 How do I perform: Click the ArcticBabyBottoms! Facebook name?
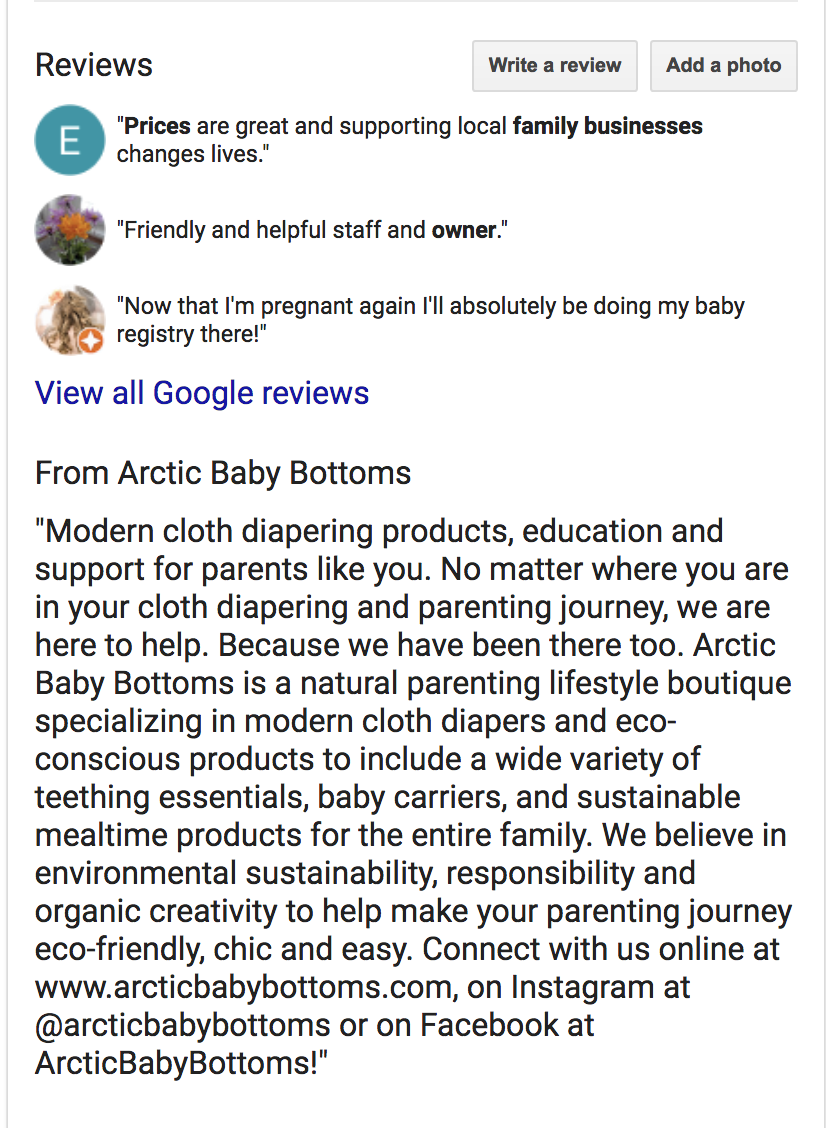pos(176,1063)
